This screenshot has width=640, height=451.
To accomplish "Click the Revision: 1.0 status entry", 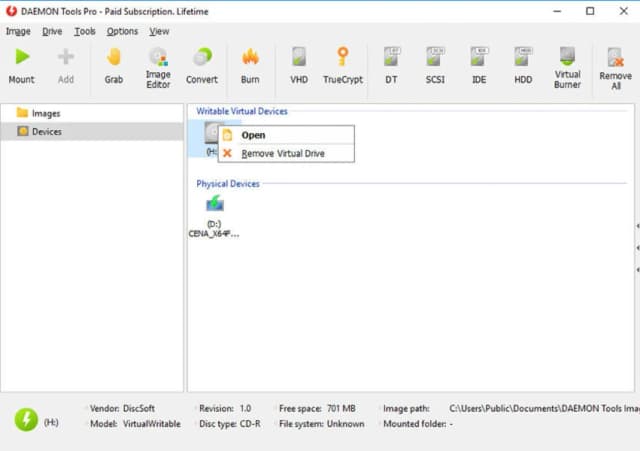I will 225,409.
